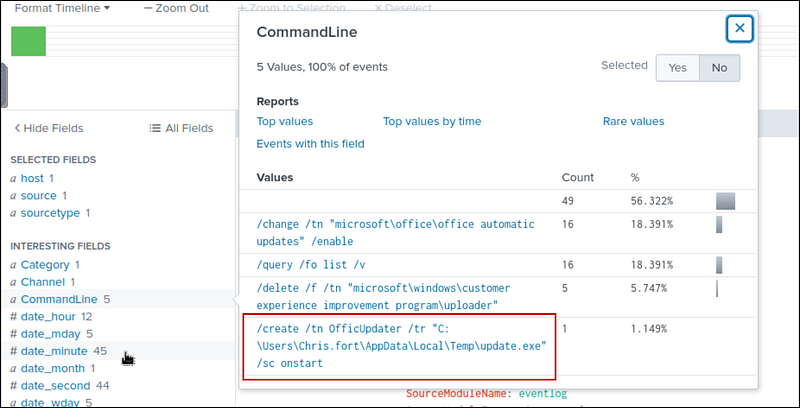Screen dimensions: 800x408
Task: Open the sourcetype selected field
Action: tap(50, 213)
